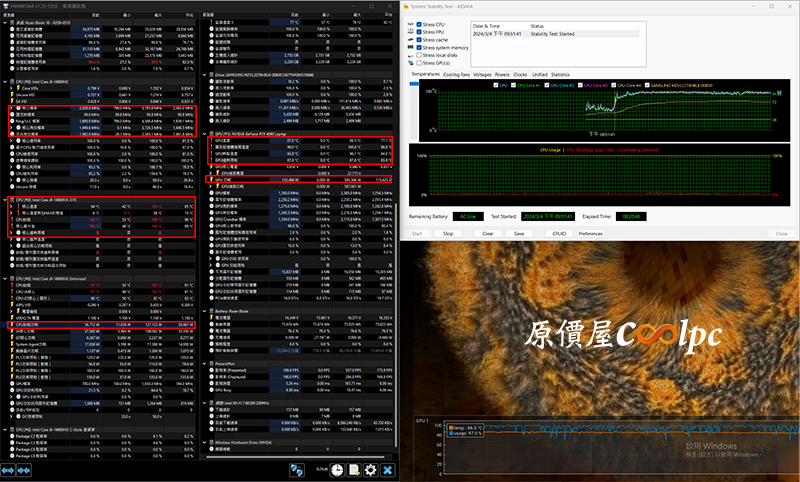Click SA VID lightning bolt icon

(12, 101)
